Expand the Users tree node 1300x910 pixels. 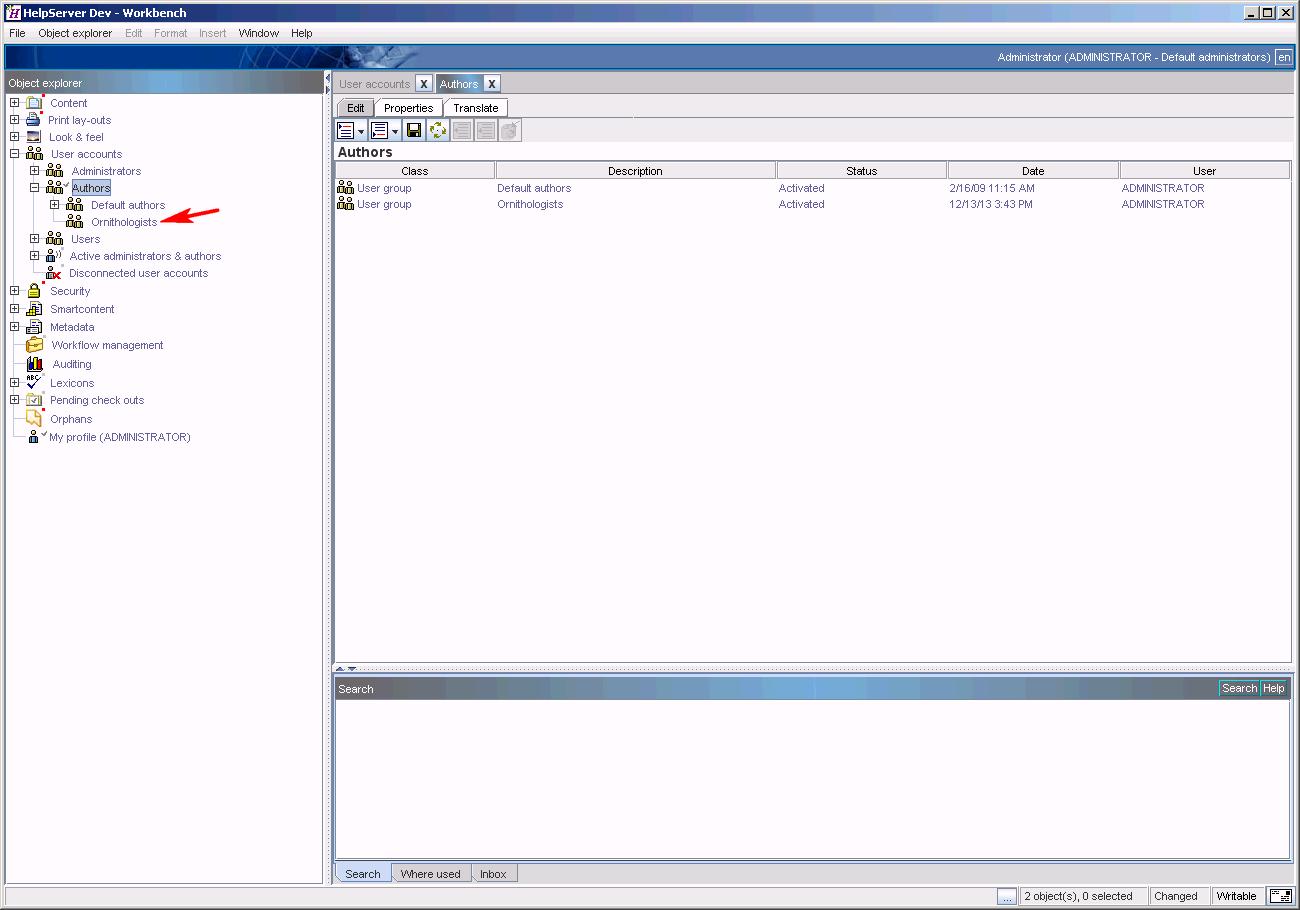(34, 239)
